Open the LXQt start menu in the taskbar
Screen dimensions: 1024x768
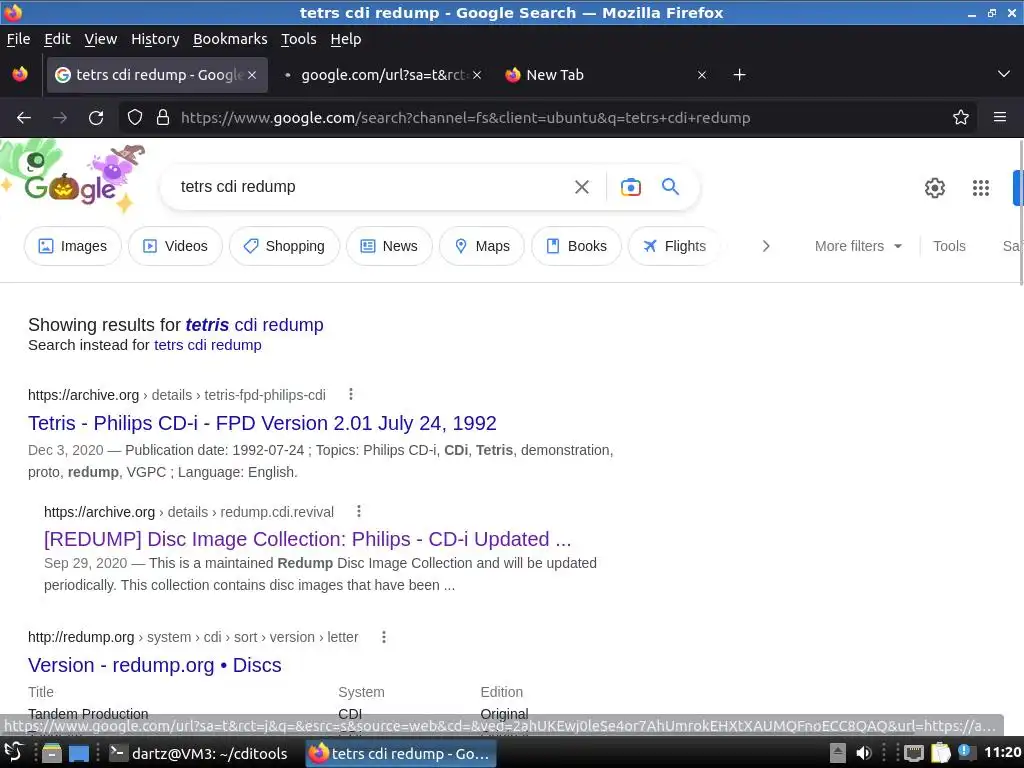(13, 753)
